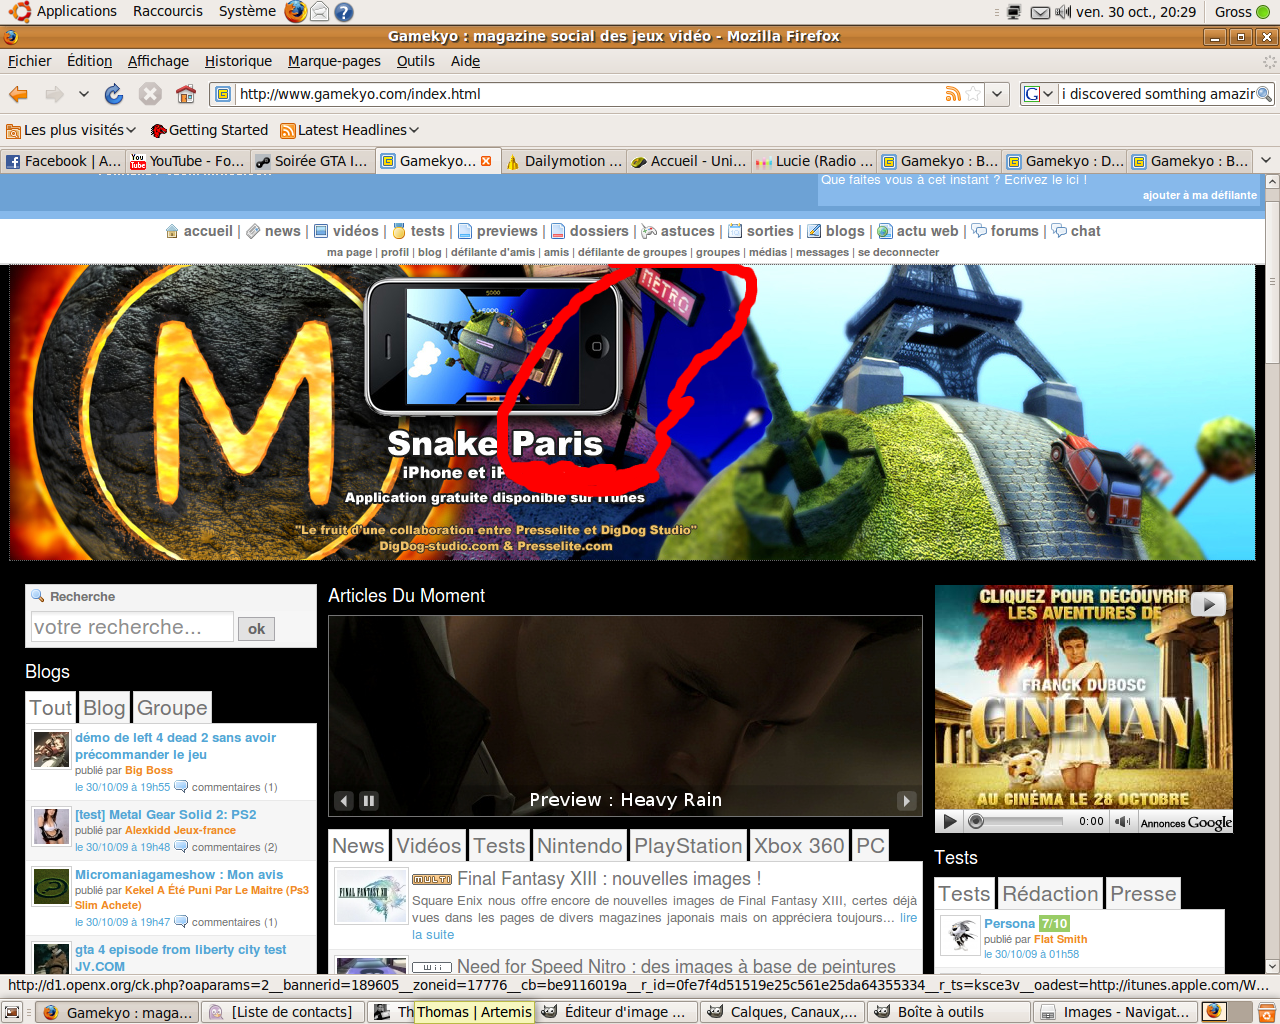Open Boîte à outils window from taskbar

tap(949, 1012)
